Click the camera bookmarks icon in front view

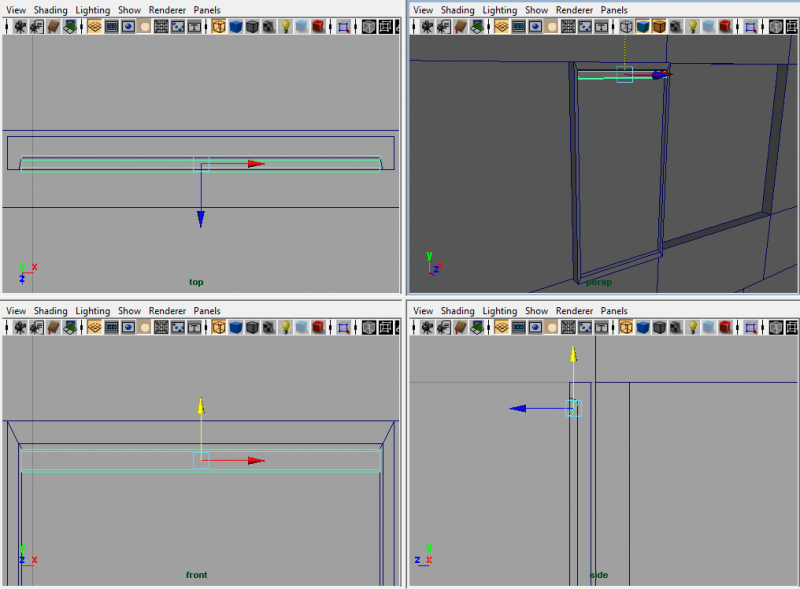pos(52,328)
